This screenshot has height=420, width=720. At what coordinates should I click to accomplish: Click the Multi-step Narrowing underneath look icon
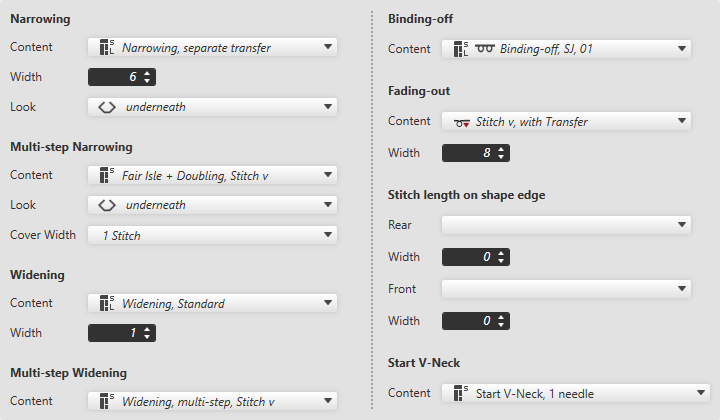(x=107, y=205)
